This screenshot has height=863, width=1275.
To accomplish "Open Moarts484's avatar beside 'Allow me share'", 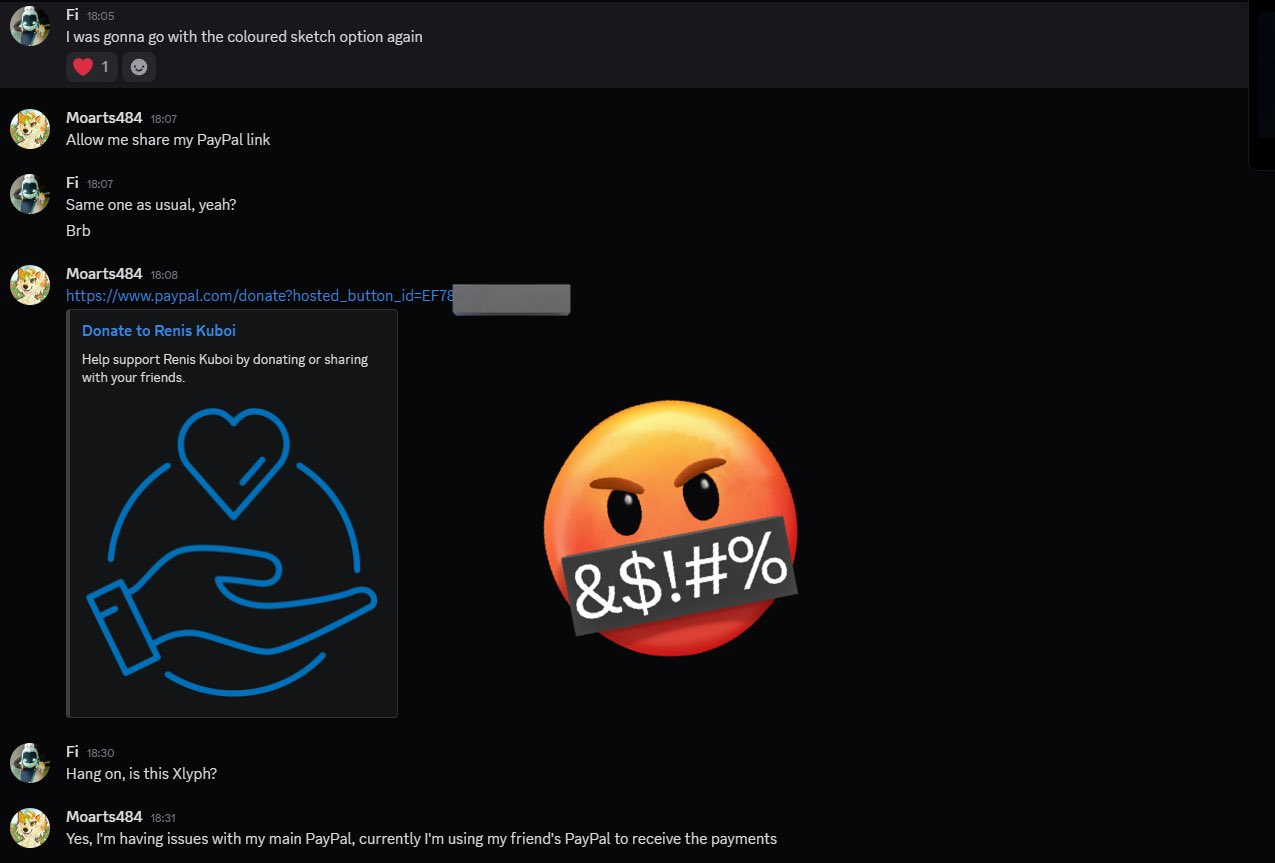I will point(30,129).
